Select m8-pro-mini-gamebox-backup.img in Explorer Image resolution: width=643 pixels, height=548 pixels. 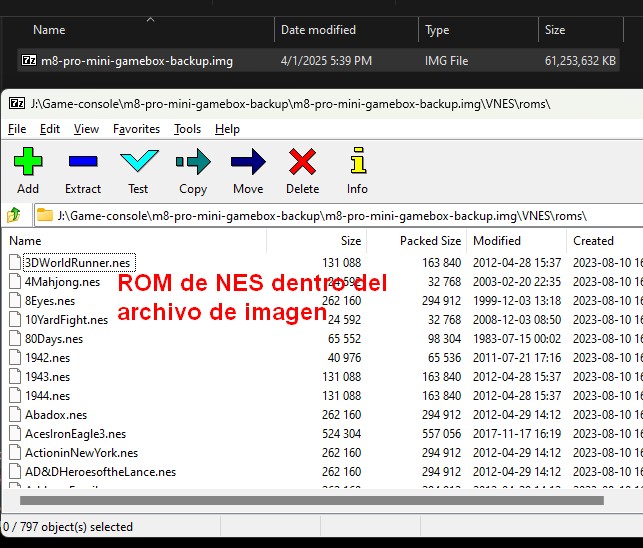pos(136,61)
